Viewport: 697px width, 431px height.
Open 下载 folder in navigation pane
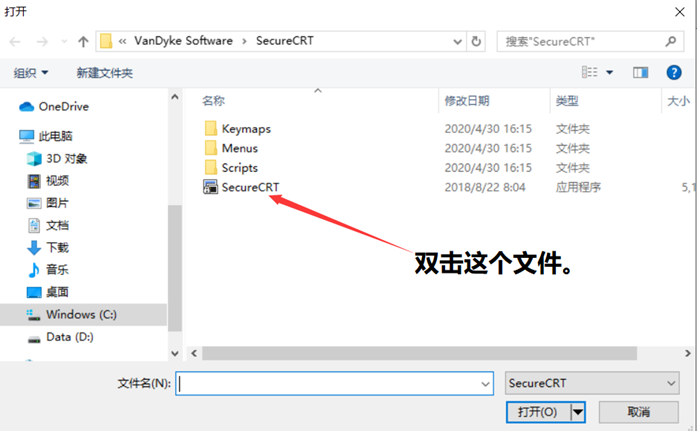(x=57, y=247)
